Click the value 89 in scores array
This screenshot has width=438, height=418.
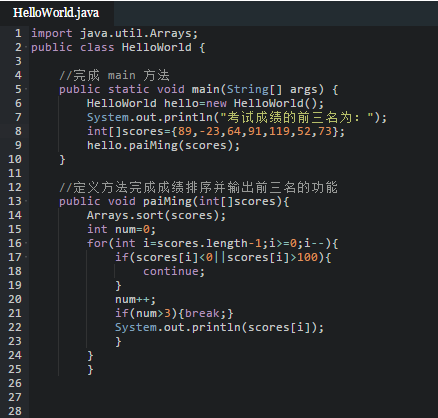point(185,131)
